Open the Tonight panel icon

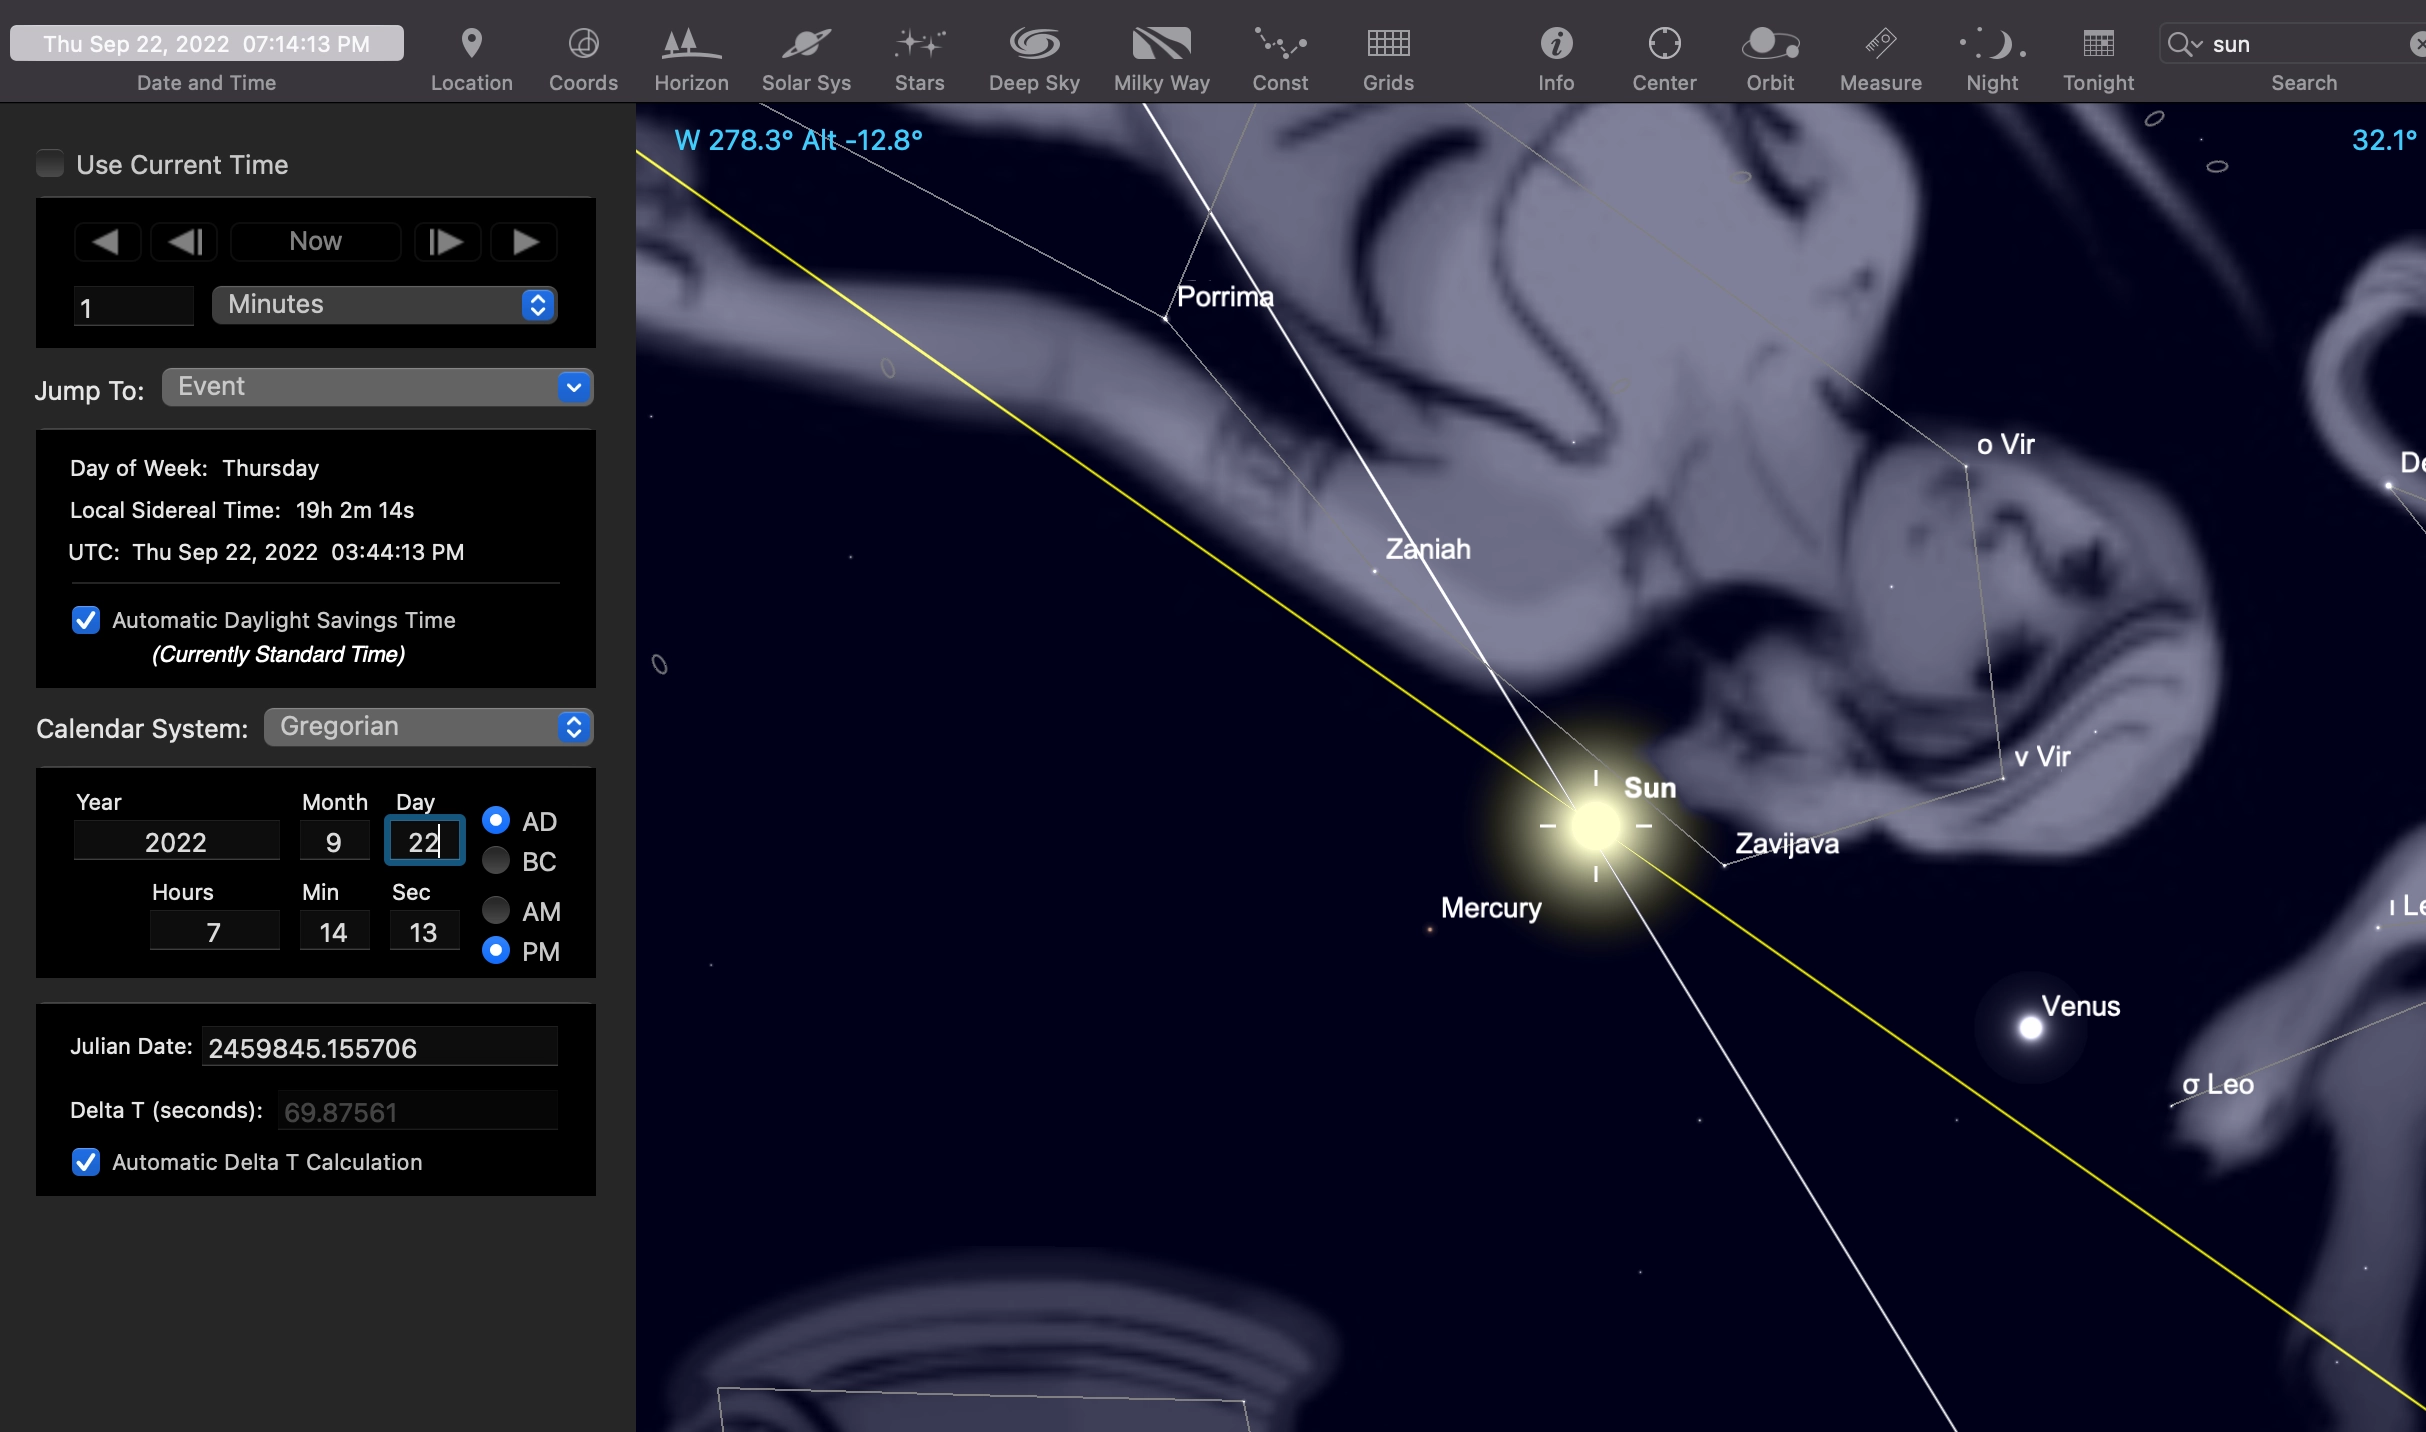coord(2097,44)
